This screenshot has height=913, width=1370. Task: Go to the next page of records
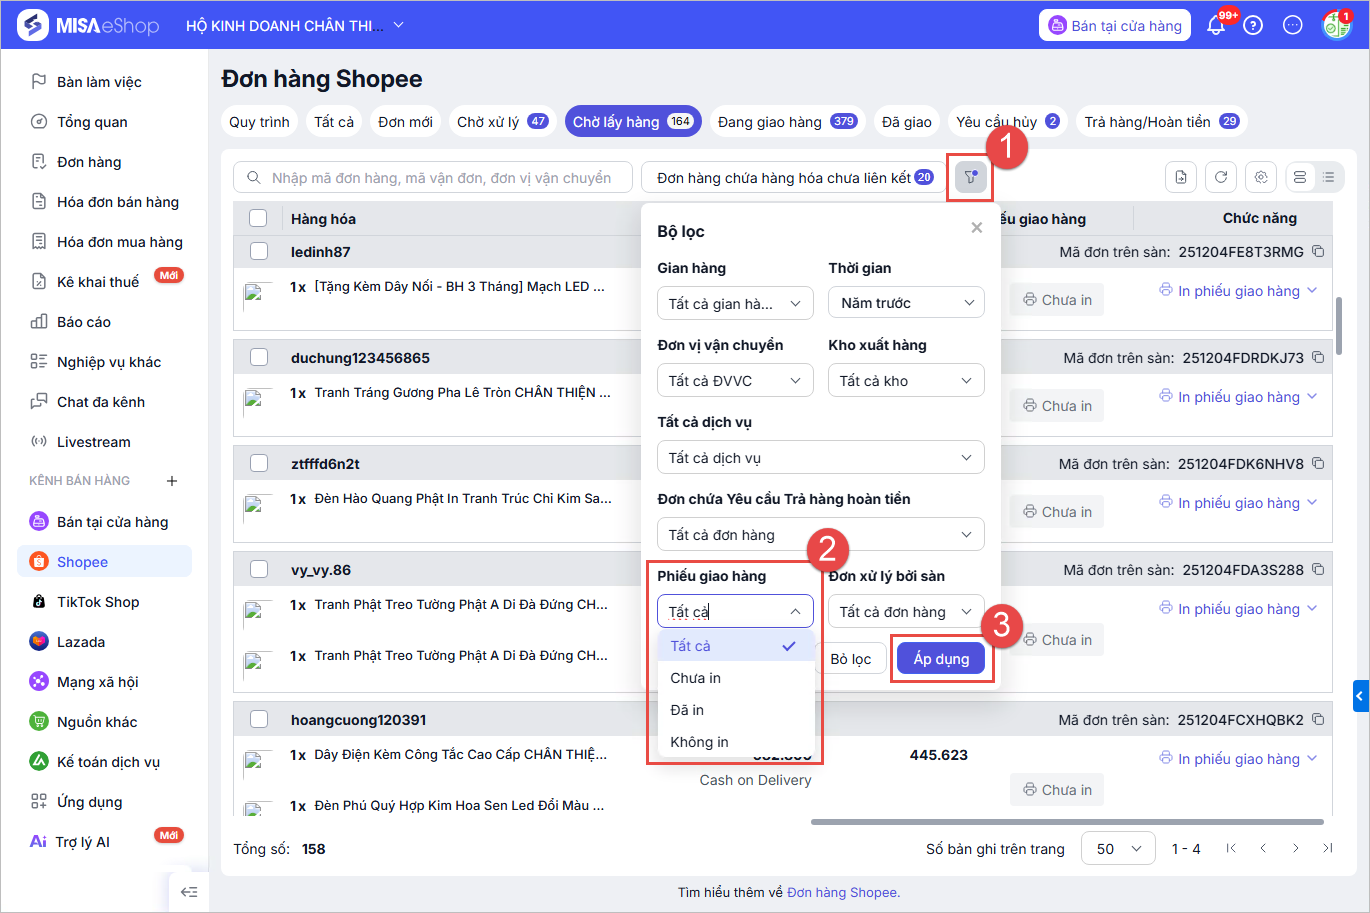[1295, 849]
